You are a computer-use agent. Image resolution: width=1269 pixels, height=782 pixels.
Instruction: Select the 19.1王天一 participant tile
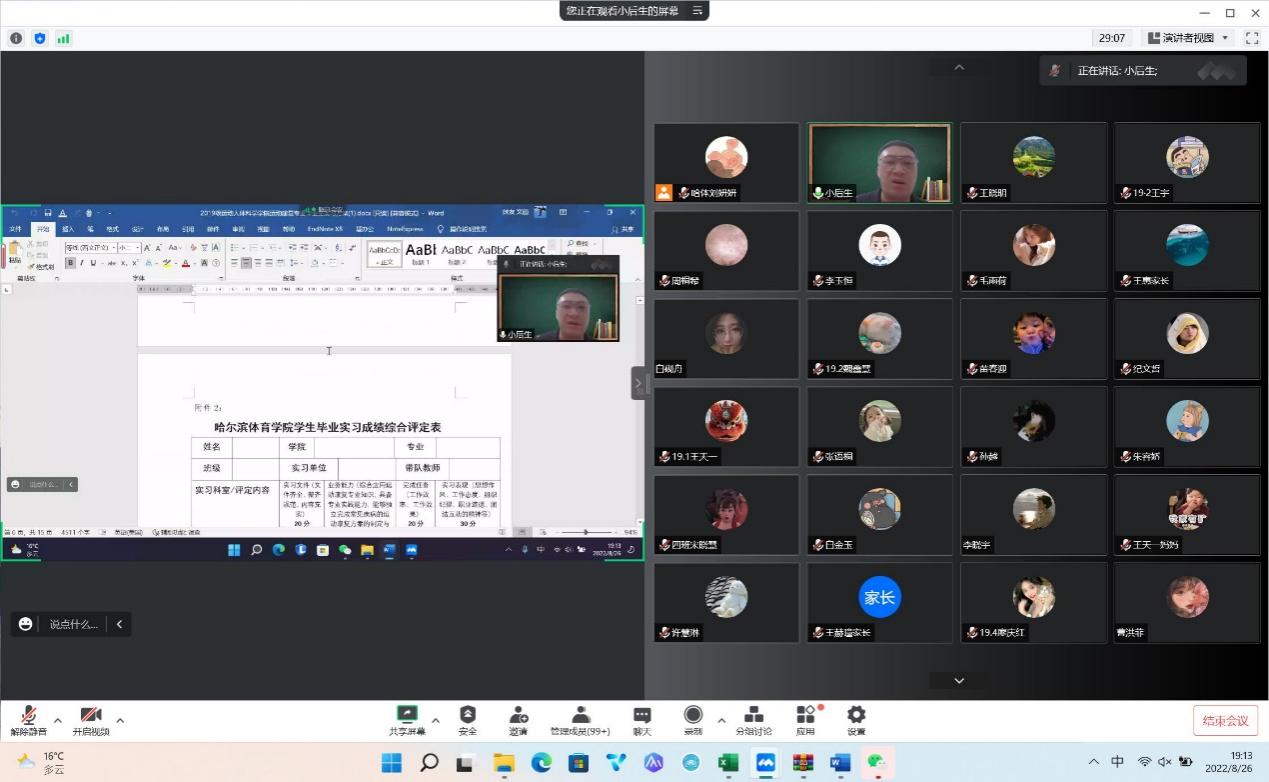726,426
